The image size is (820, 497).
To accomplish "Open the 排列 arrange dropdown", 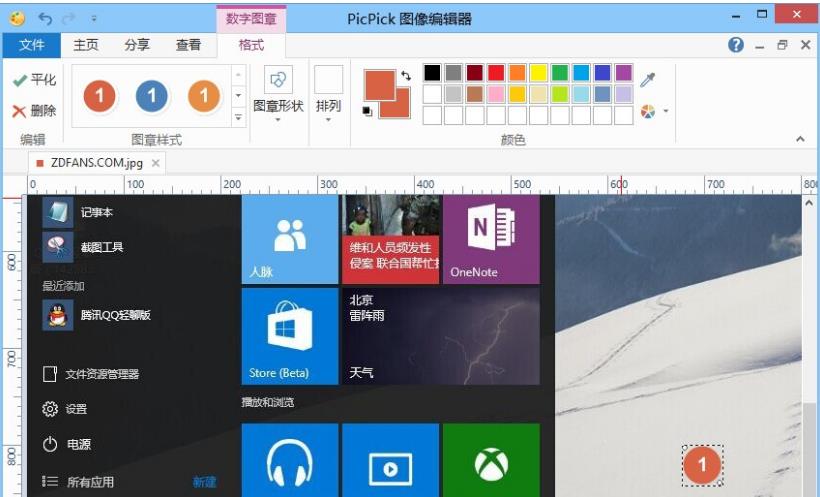I will (x=328, y=94).
